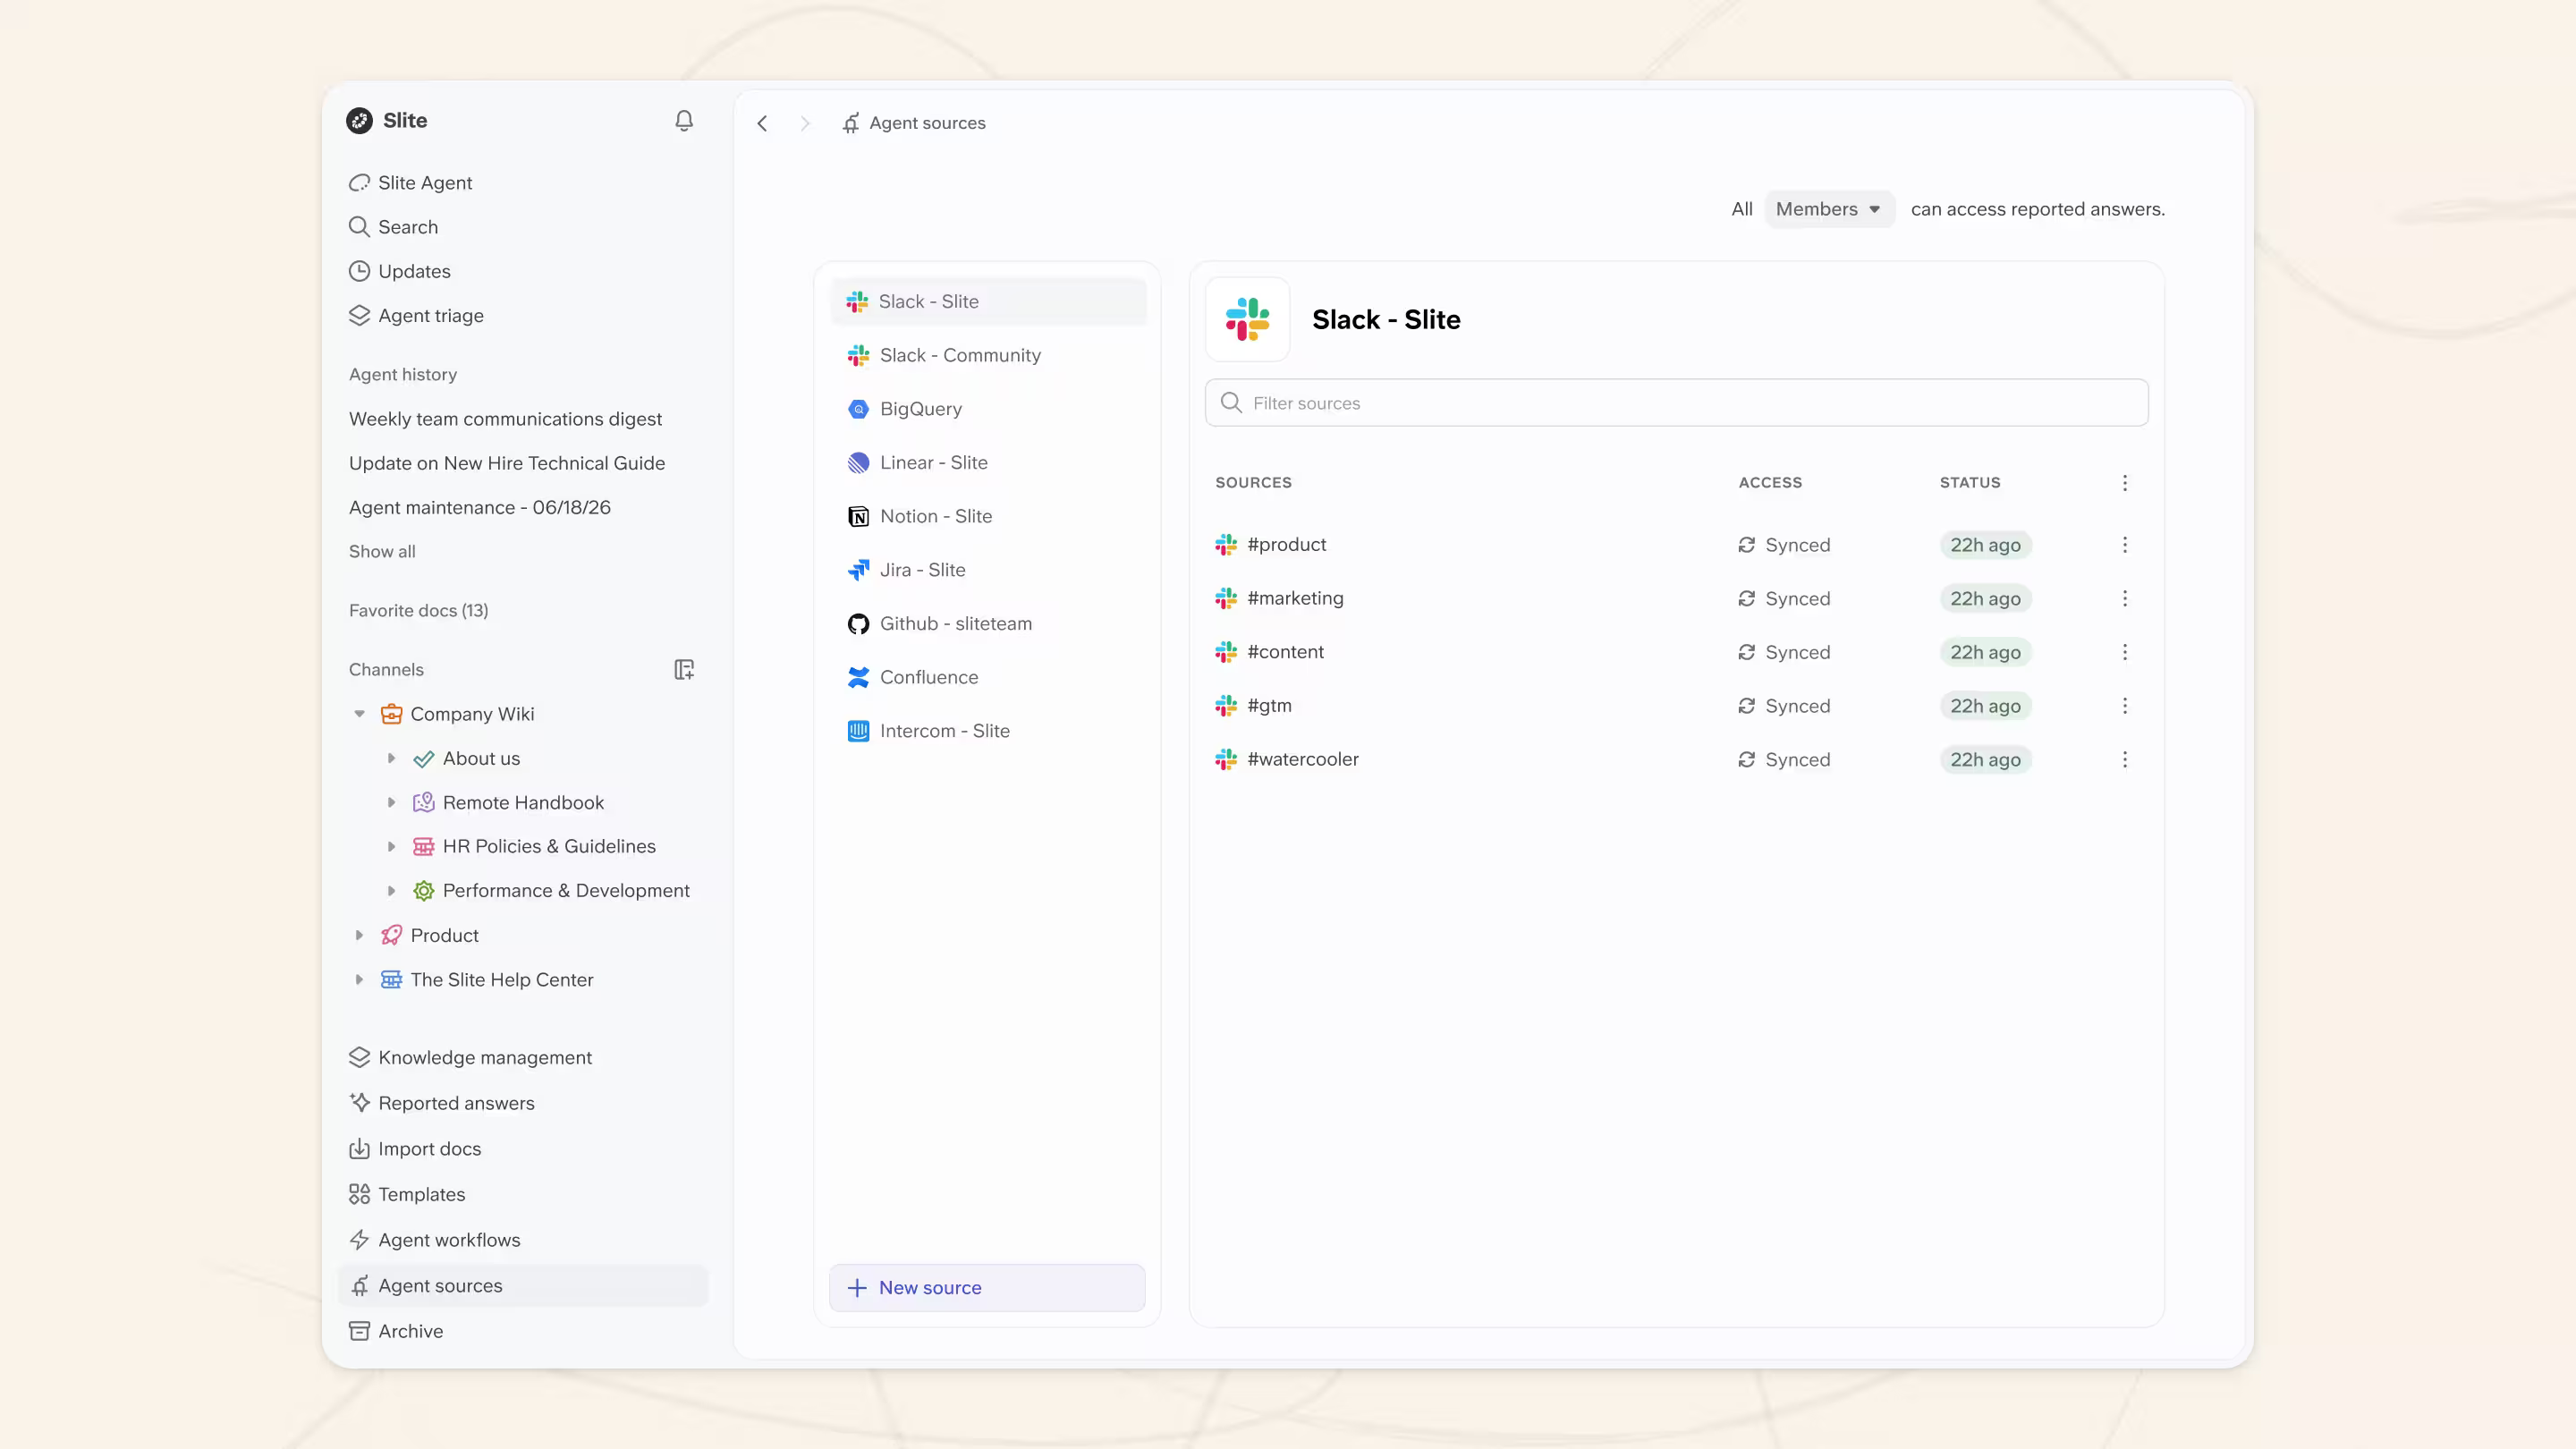Open the three-dot menu for #gtm
The image size is (2576, 1449).
pos(2125,706)
